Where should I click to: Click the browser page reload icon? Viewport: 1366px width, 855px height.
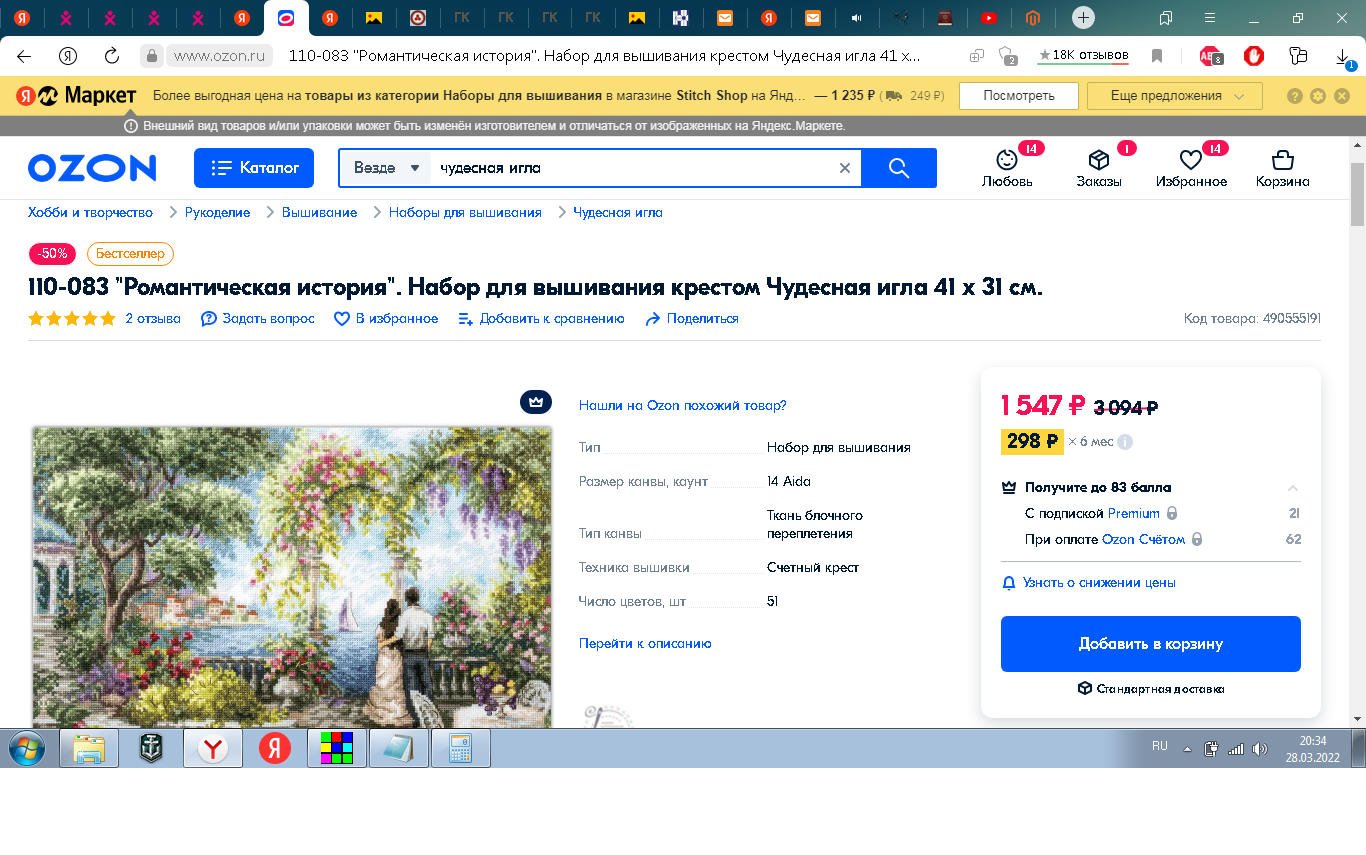[x=112, y=56]
